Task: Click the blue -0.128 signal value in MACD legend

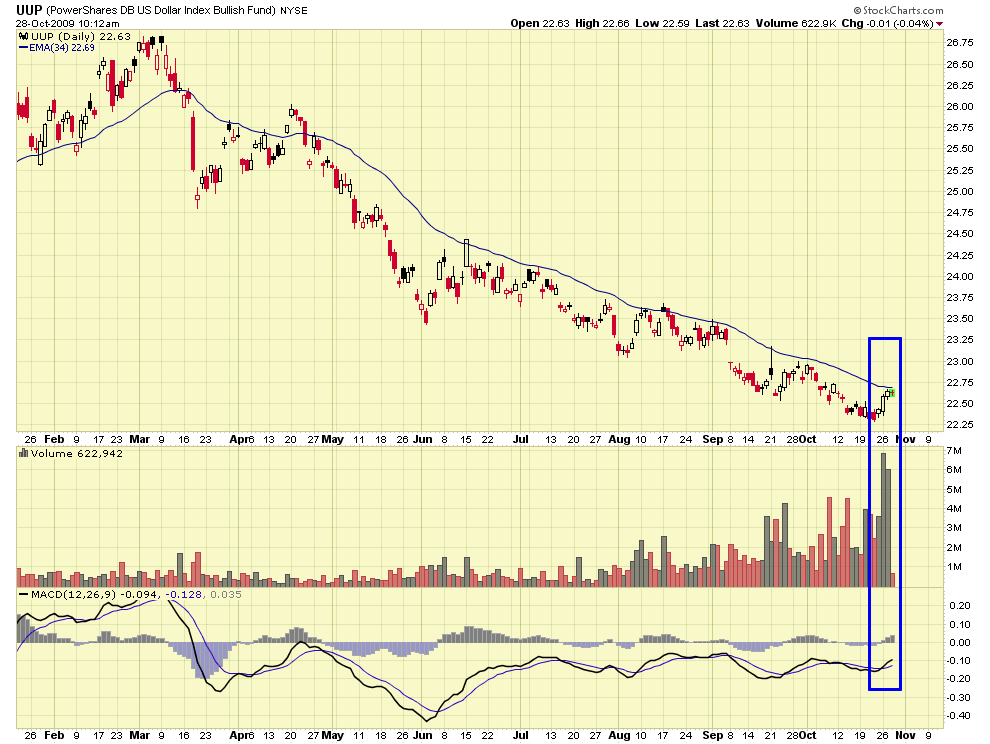Action: point(184,594)
